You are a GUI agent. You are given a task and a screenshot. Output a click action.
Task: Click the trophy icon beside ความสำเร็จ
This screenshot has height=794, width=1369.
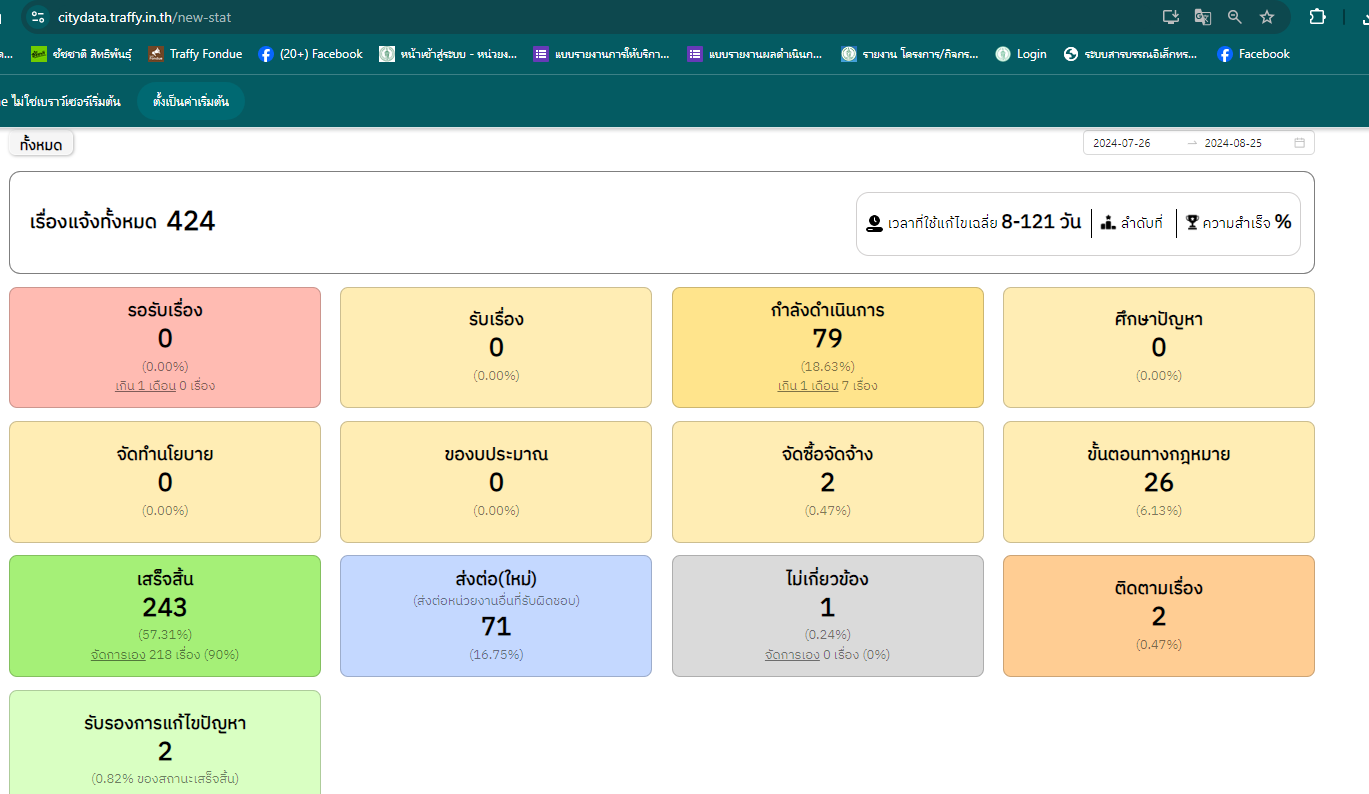[x=1192, y=223]
